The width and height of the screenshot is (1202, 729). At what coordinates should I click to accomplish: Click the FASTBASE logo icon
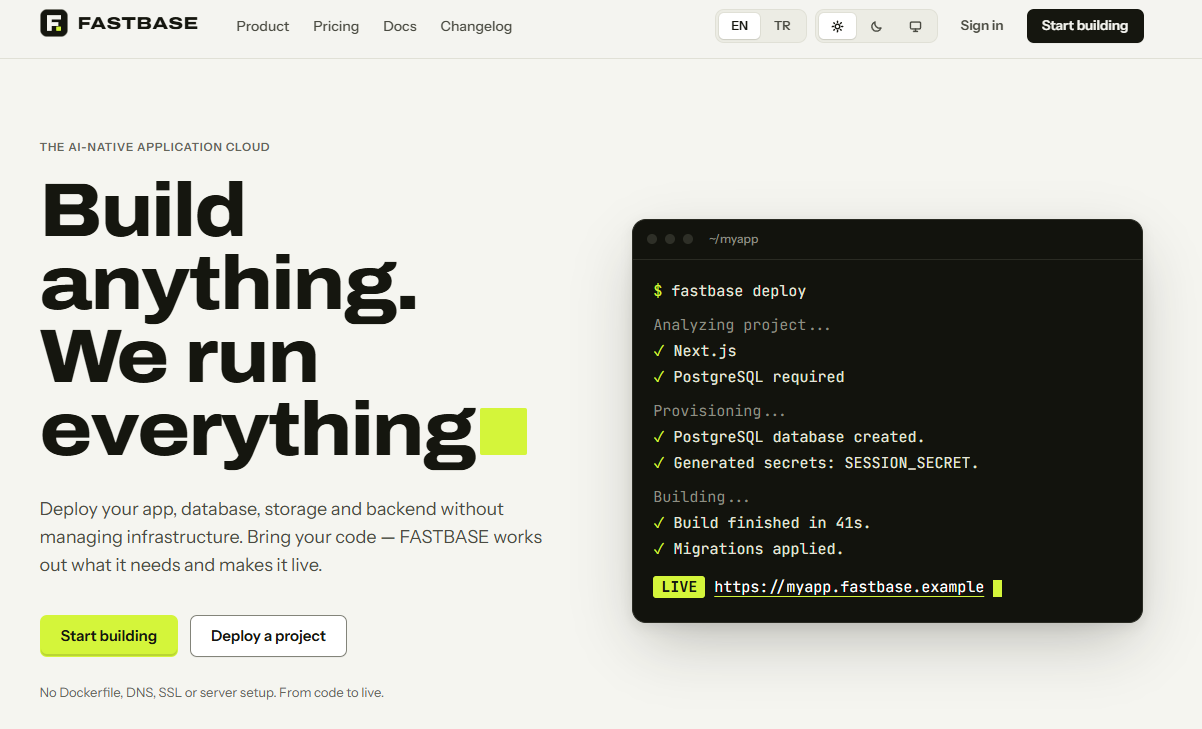54,23
